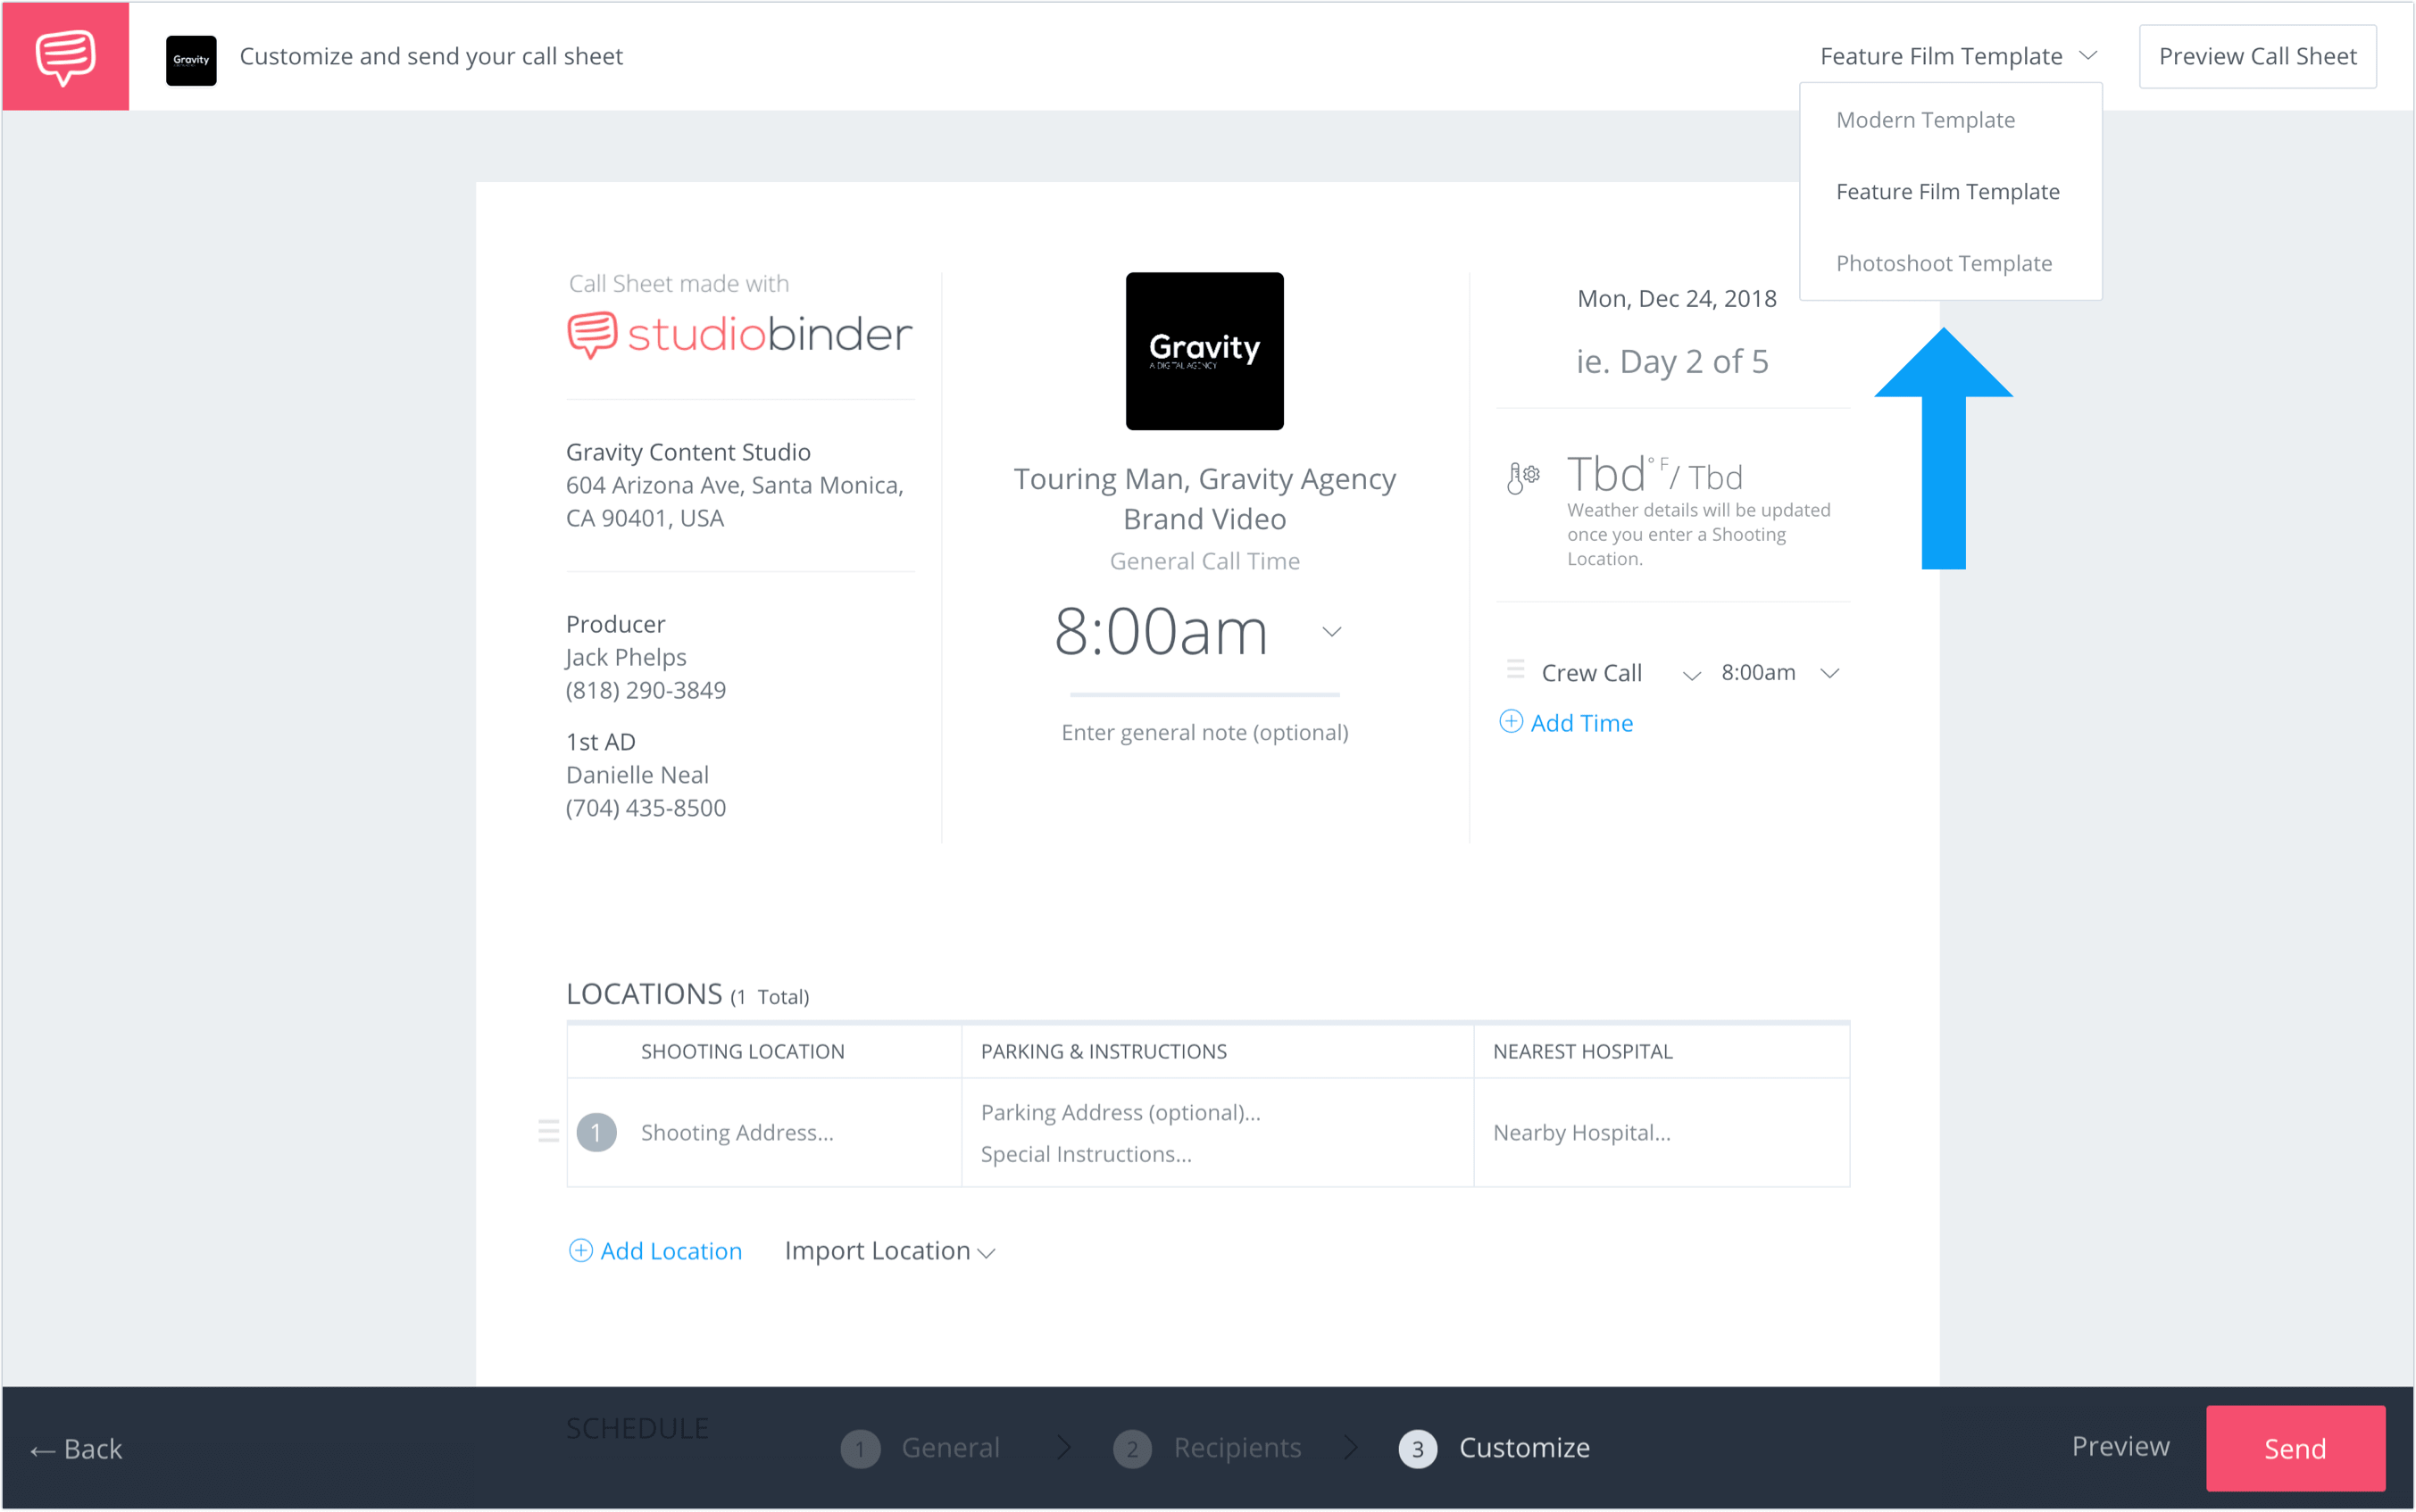Click the StudioBinder chat icon
This screenshot has width=2416, height=1512.
click(64, 55)
